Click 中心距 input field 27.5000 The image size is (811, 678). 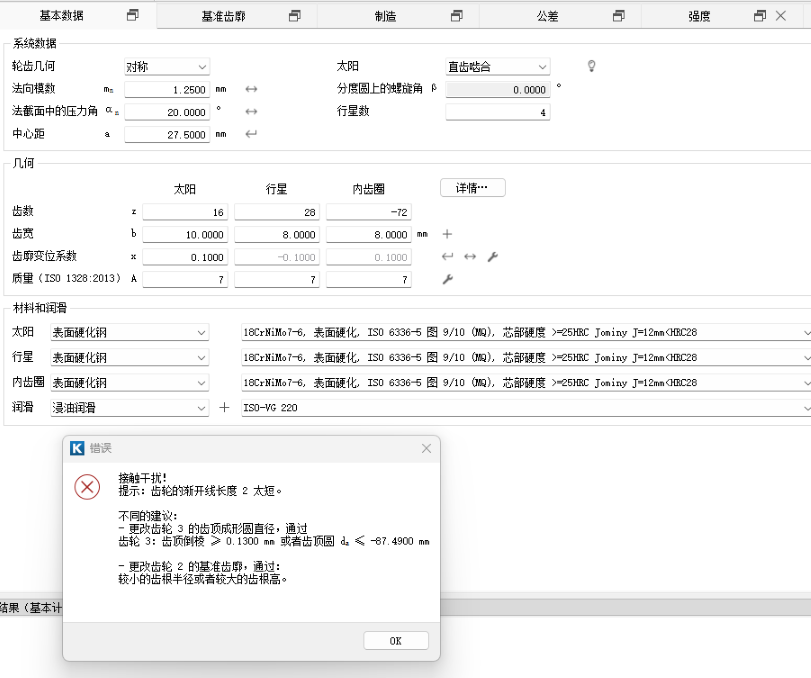(167, 134)
